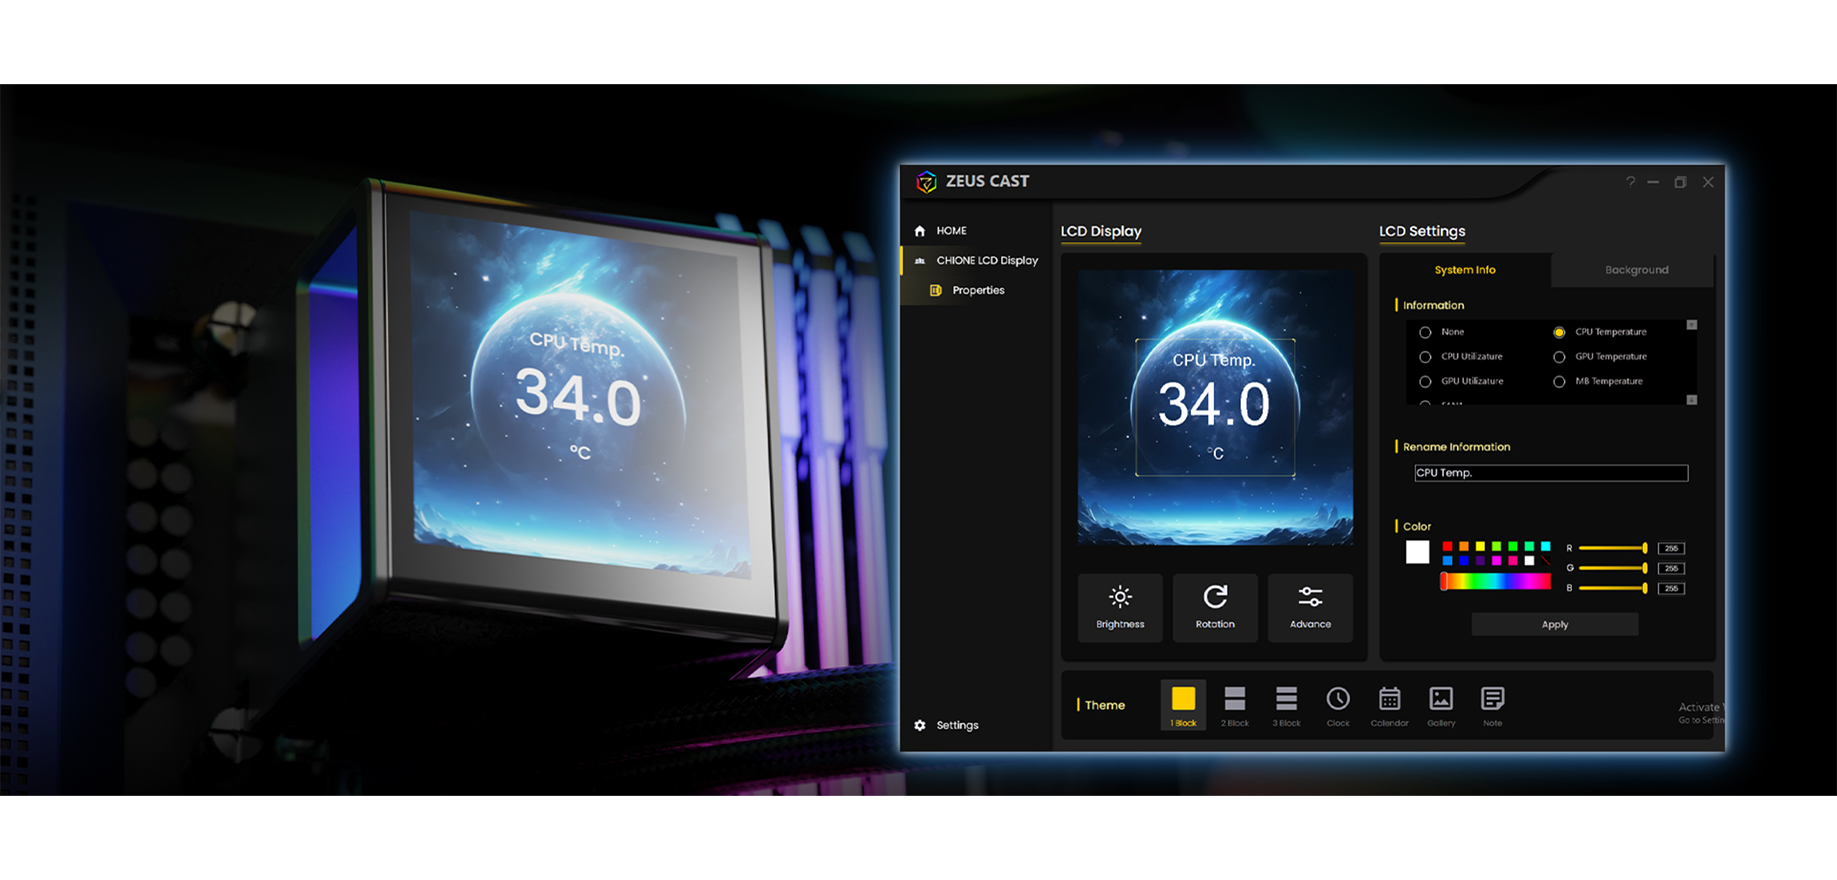This screenshot has height=880, width=1837.
Task: Click the Apply button
Action: [1555, 625]
